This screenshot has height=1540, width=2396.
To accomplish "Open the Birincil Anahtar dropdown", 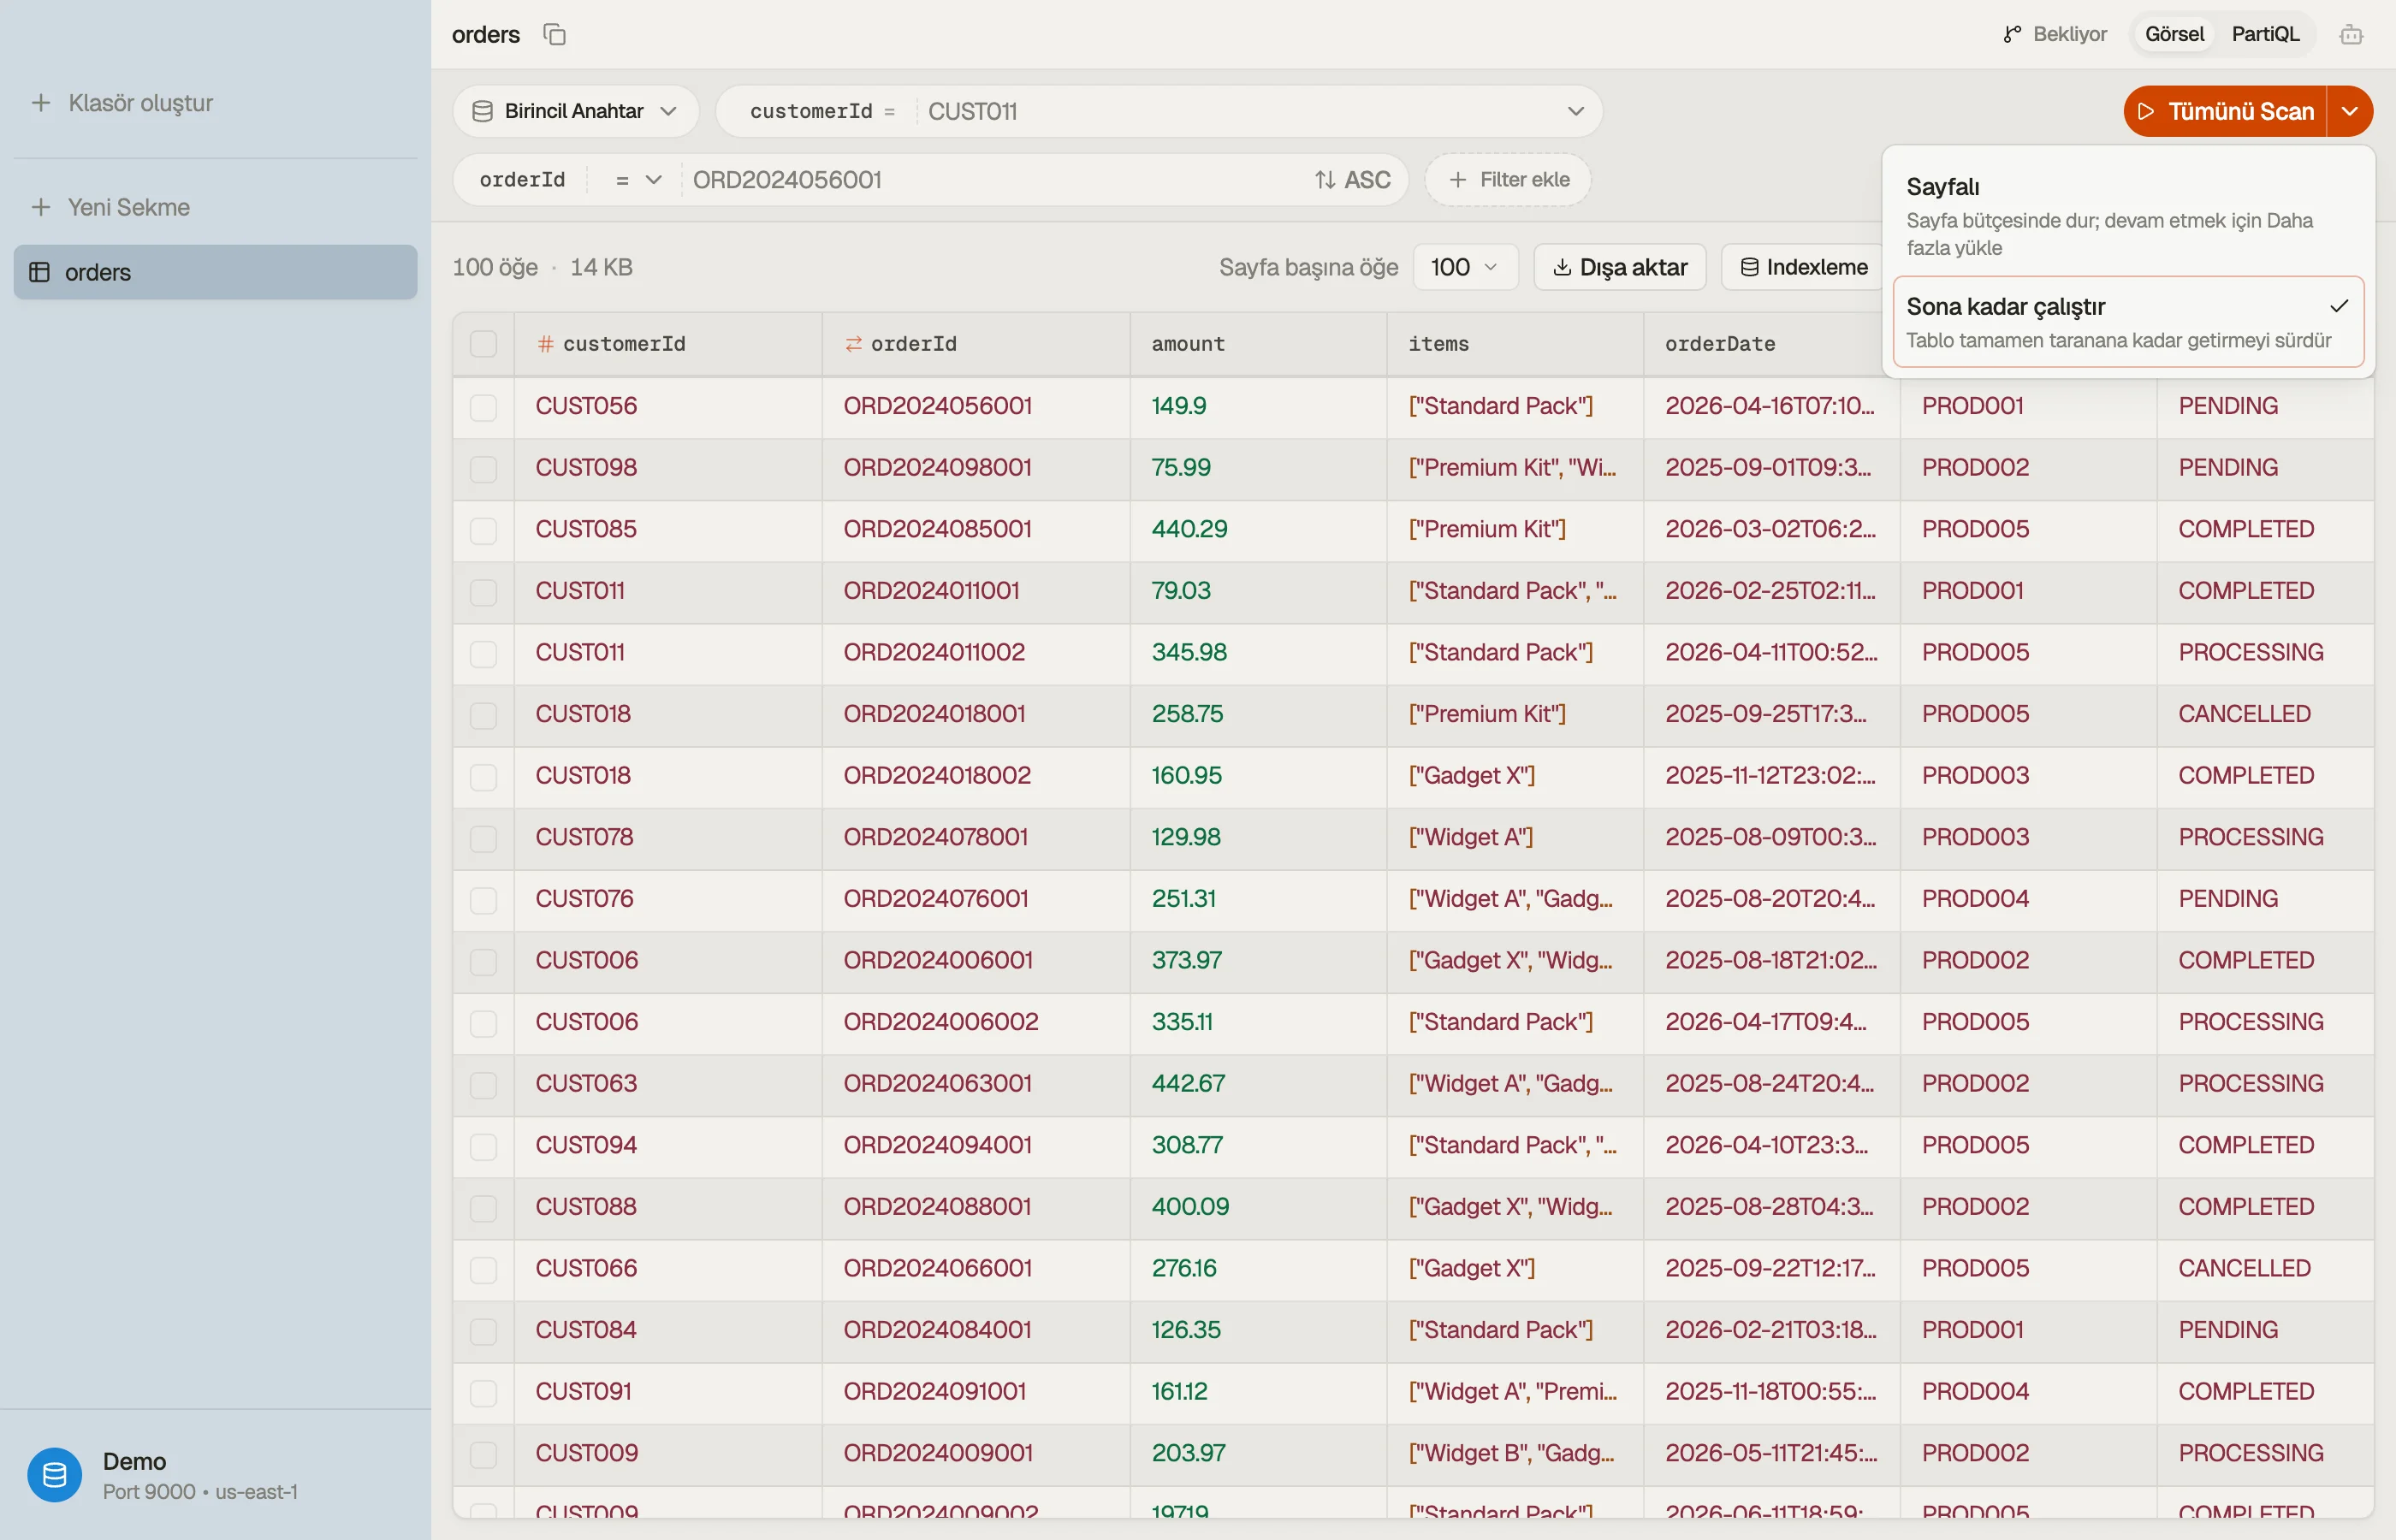I will (575, 111).
